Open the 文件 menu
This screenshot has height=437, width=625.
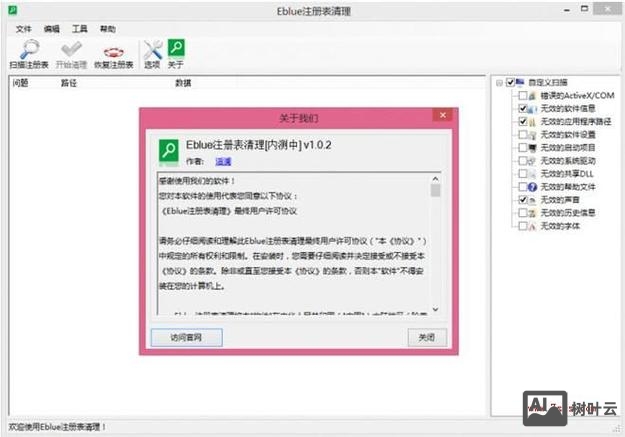(x=24, y=29)
